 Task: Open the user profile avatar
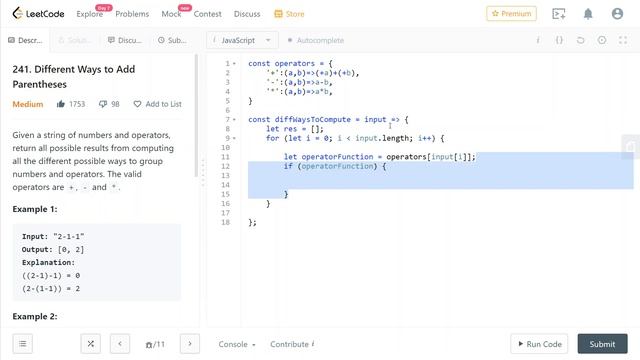pos(617,14)
